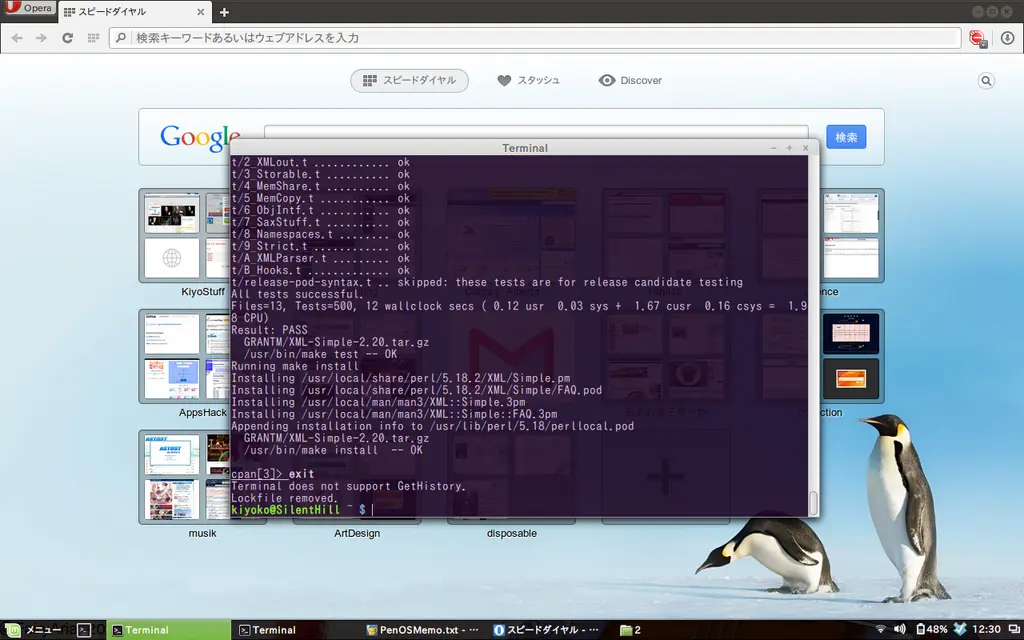Open the Discover view

[x=630, y=80]
